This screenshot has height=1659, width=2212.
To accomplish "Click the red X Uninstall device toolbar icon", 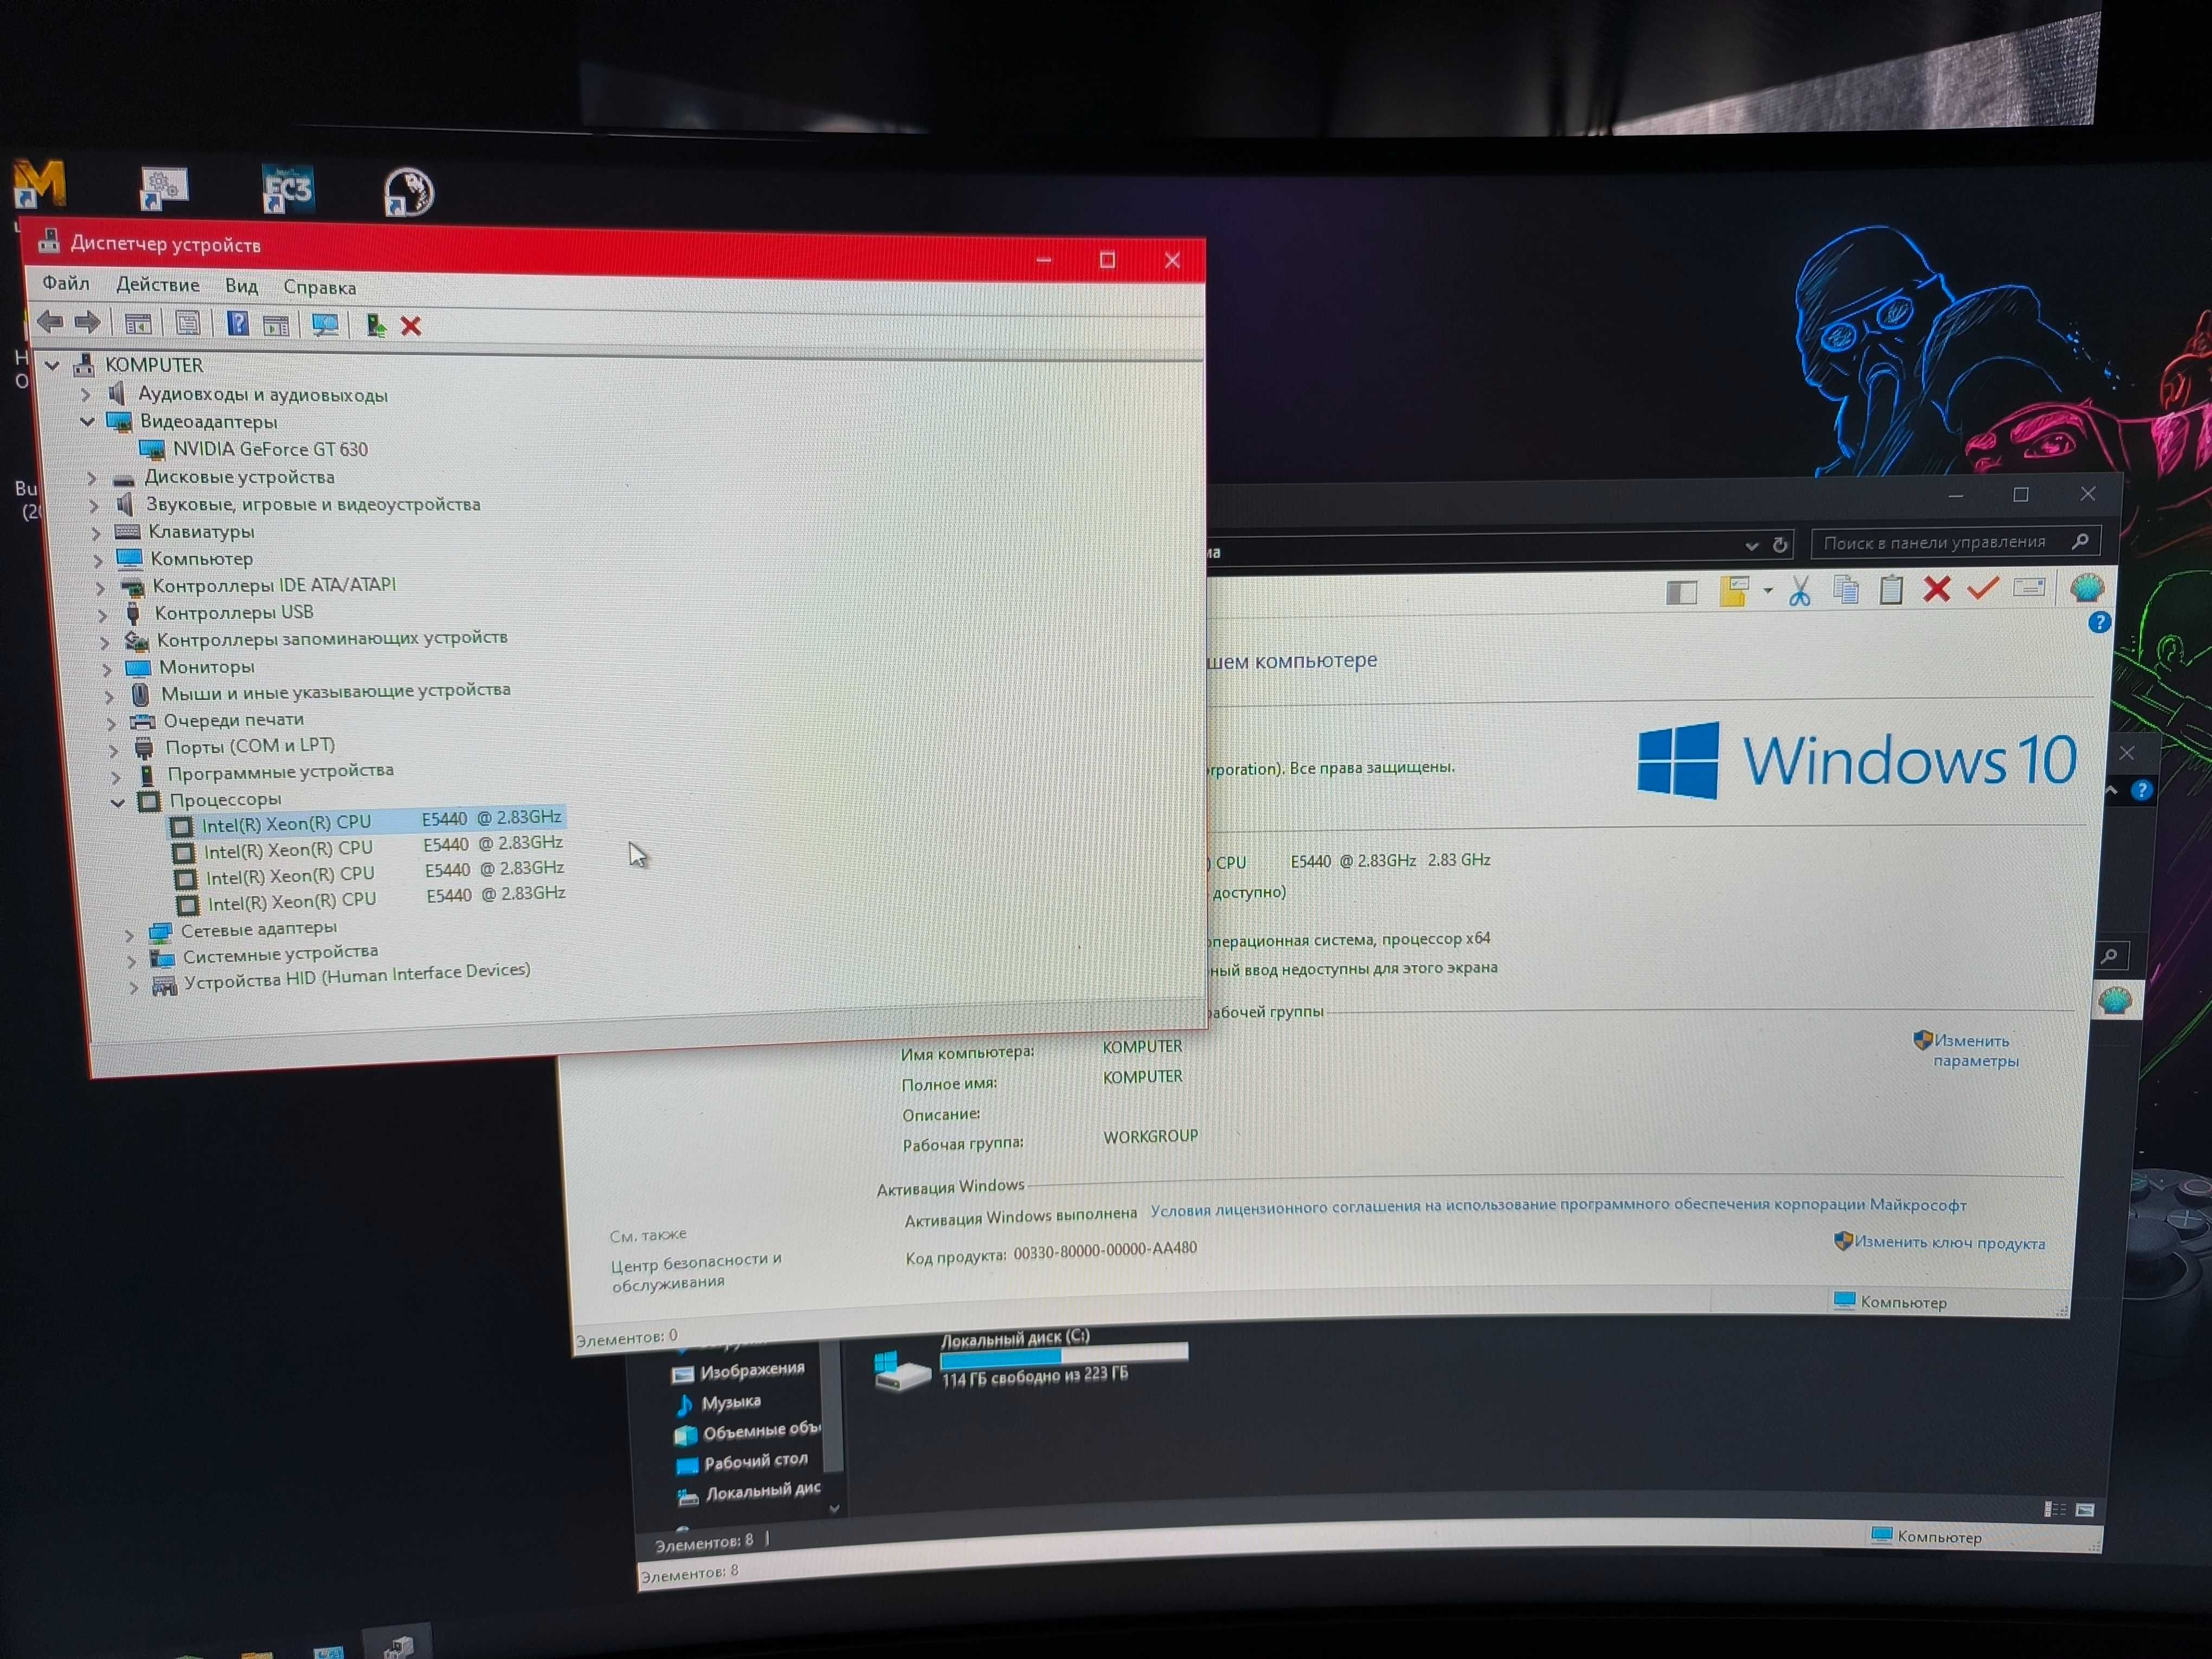I will [411, 326].
